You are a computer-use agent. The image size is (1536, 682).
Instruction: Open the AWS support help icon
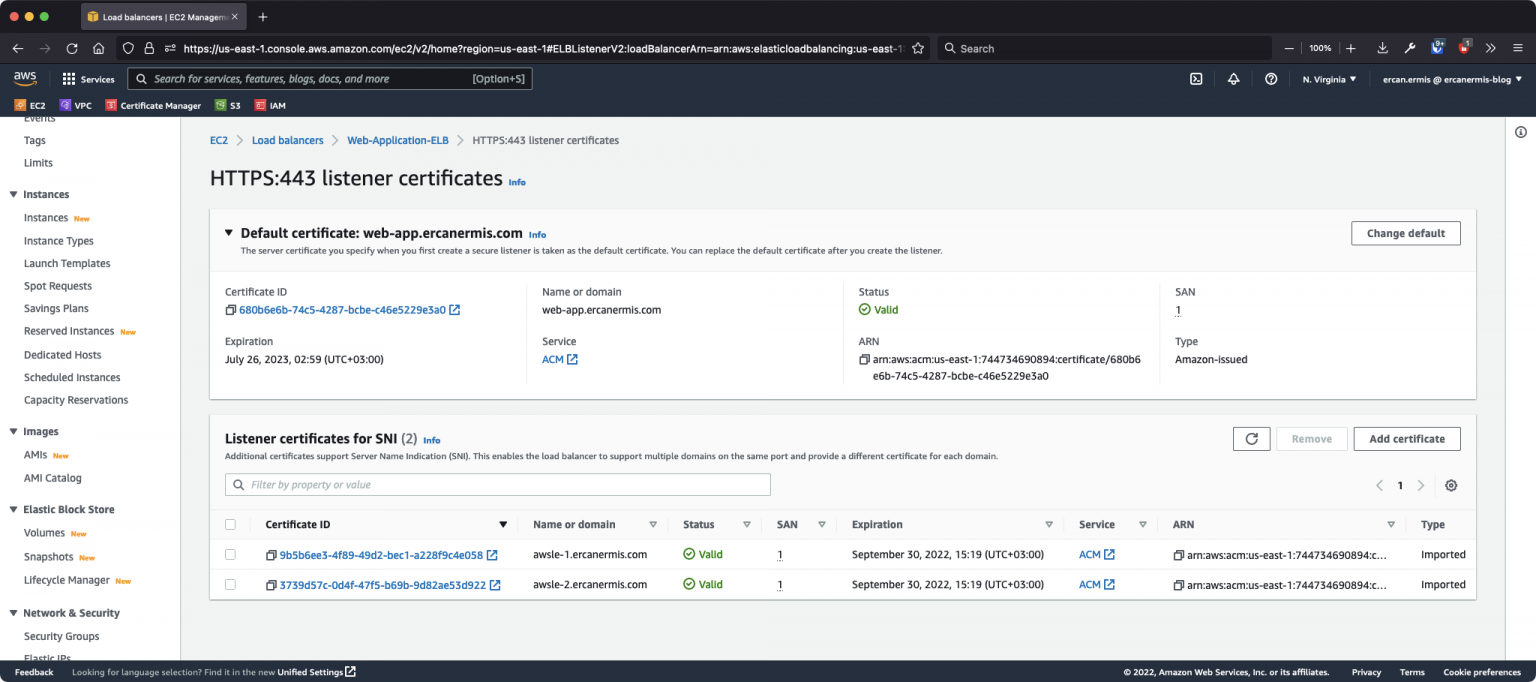coord(1271,79)
